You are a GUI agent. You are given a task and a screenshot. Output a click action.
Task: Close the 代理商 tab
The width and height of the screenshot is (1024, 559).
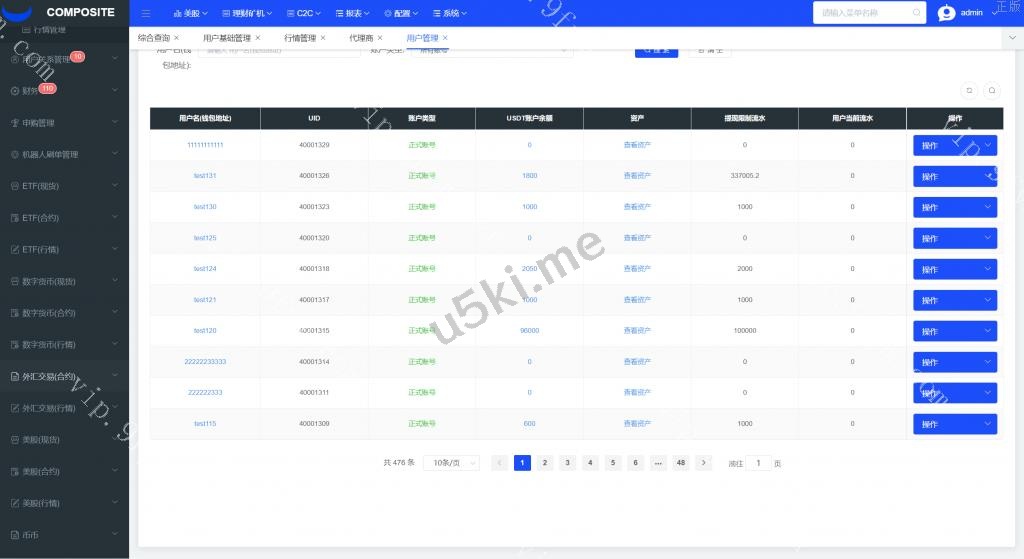tap(381, 38)
